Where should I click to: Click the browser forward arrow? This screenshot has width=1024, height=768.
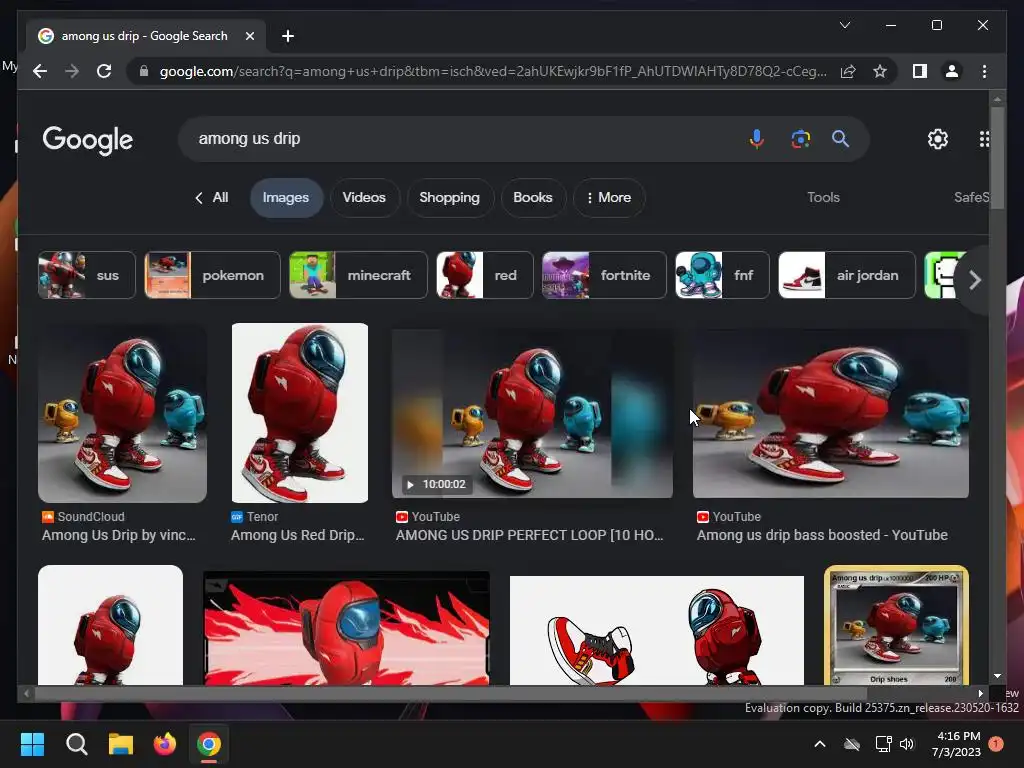[x=72, y=71]
